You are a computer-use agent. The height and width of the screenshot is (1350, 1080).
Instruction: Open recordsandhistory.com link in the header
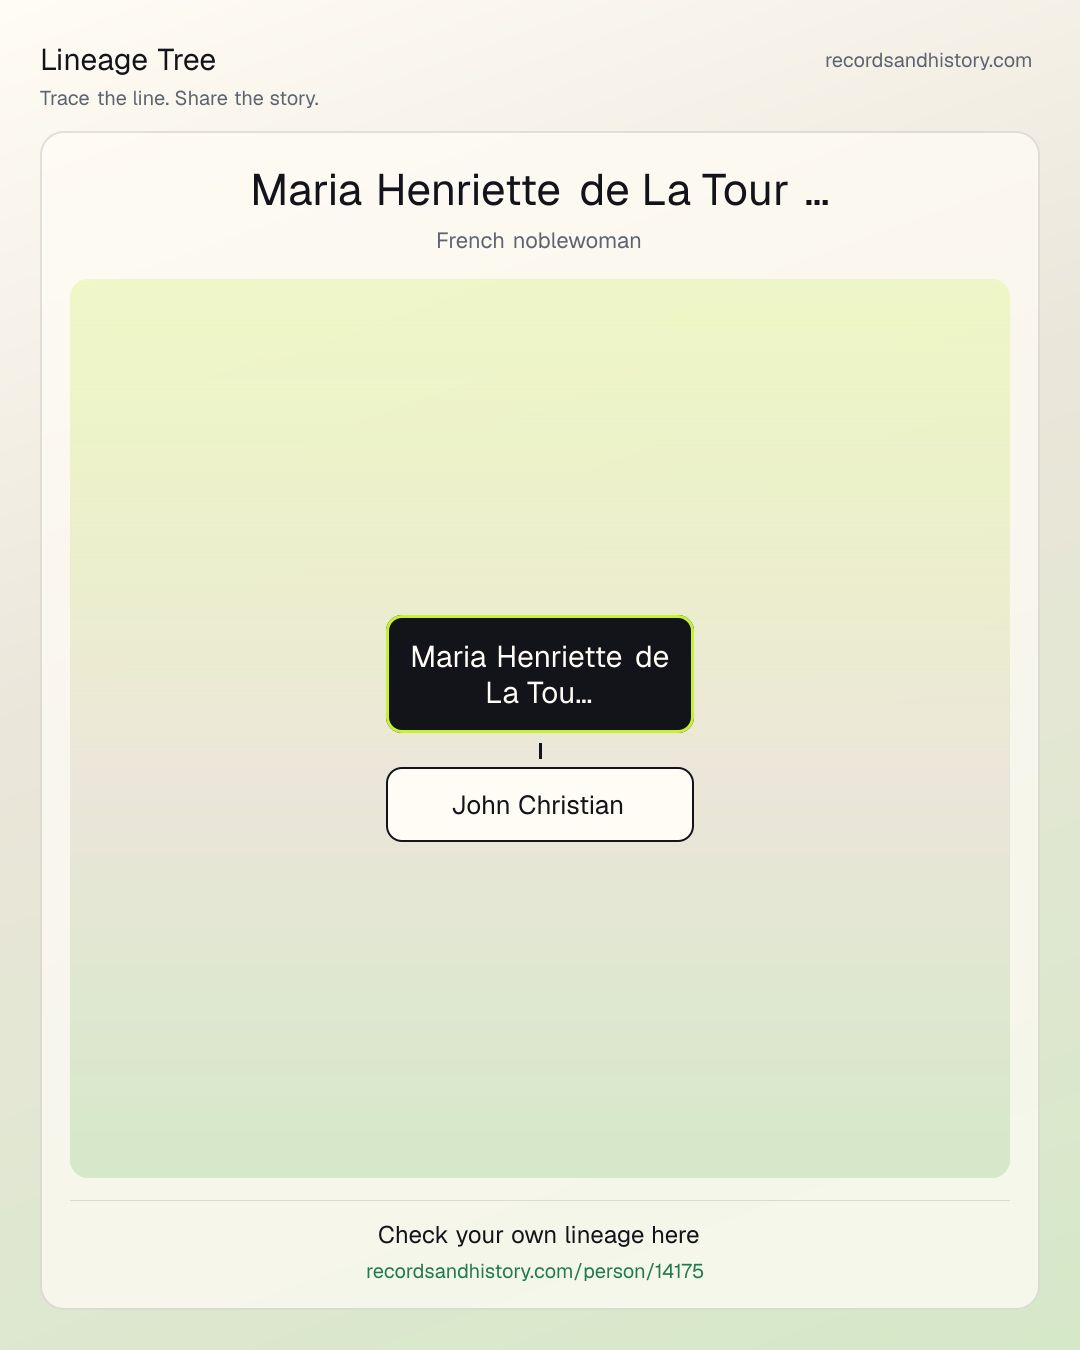click(x=928, y=60)
